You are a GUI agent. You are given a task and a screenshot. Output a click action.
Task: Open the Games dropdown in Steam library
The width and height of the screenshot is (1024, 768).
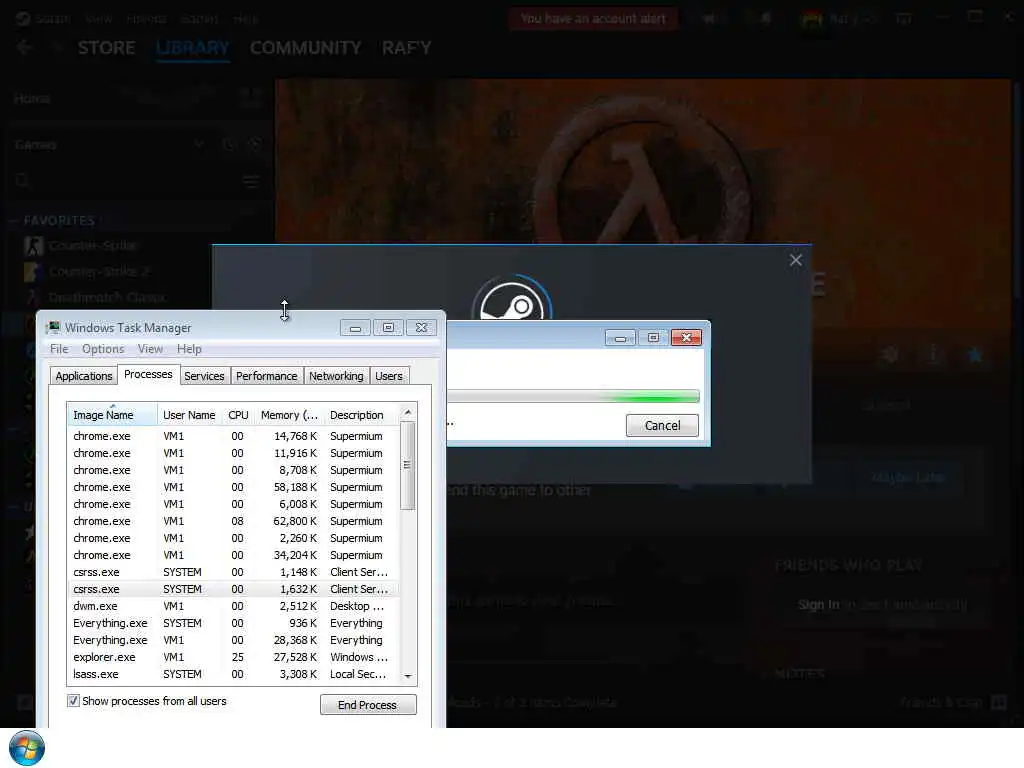click(x=199, y=144)
